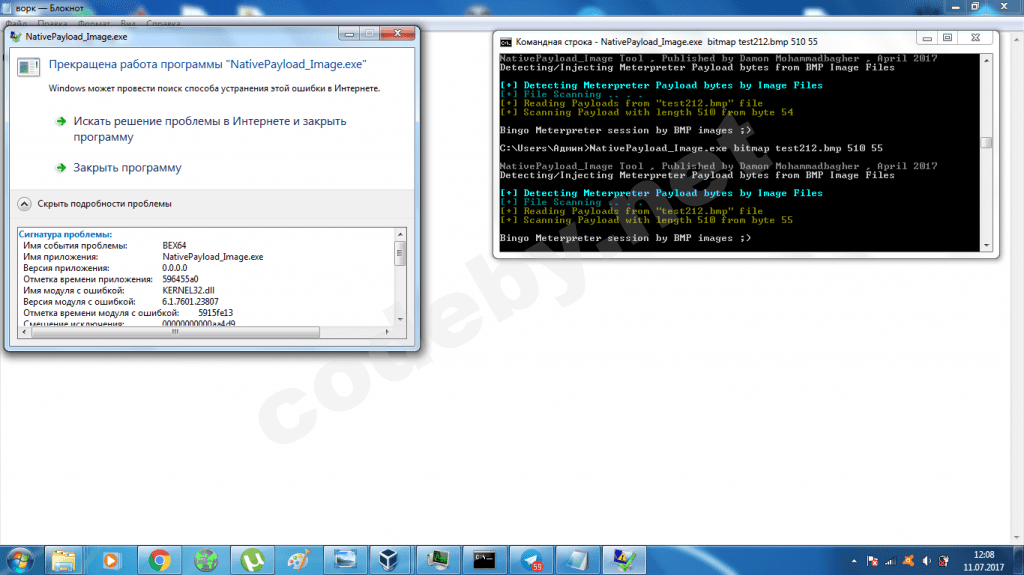The width and height of the screenshot is (1024, 575).
Task: Open the Файл menu in Notepad
Action: click(16, 24)
